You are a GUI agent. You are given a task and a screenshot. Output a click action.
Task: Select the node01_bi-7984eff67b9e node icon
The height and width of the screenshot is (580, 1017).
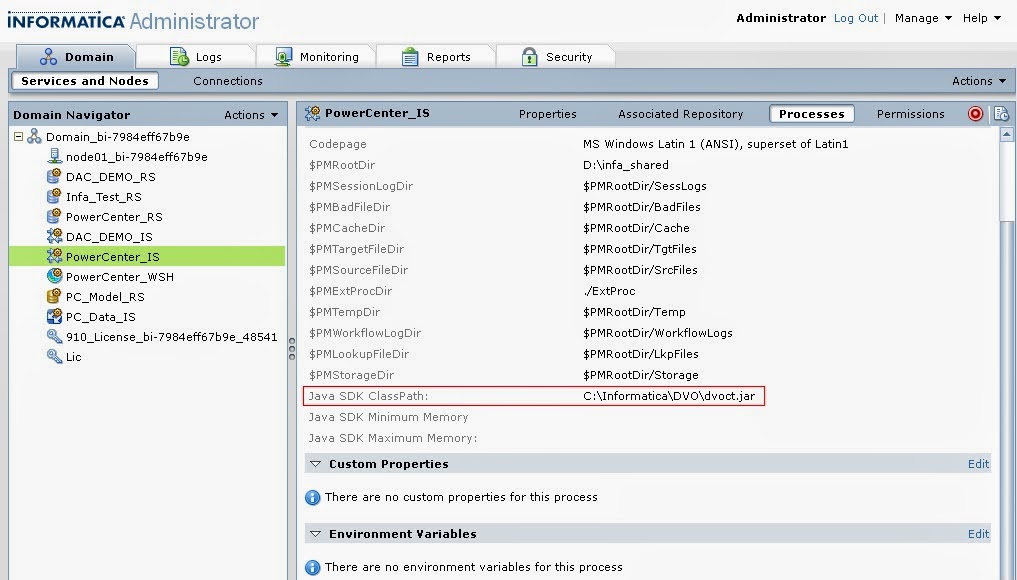click(57, 157)
